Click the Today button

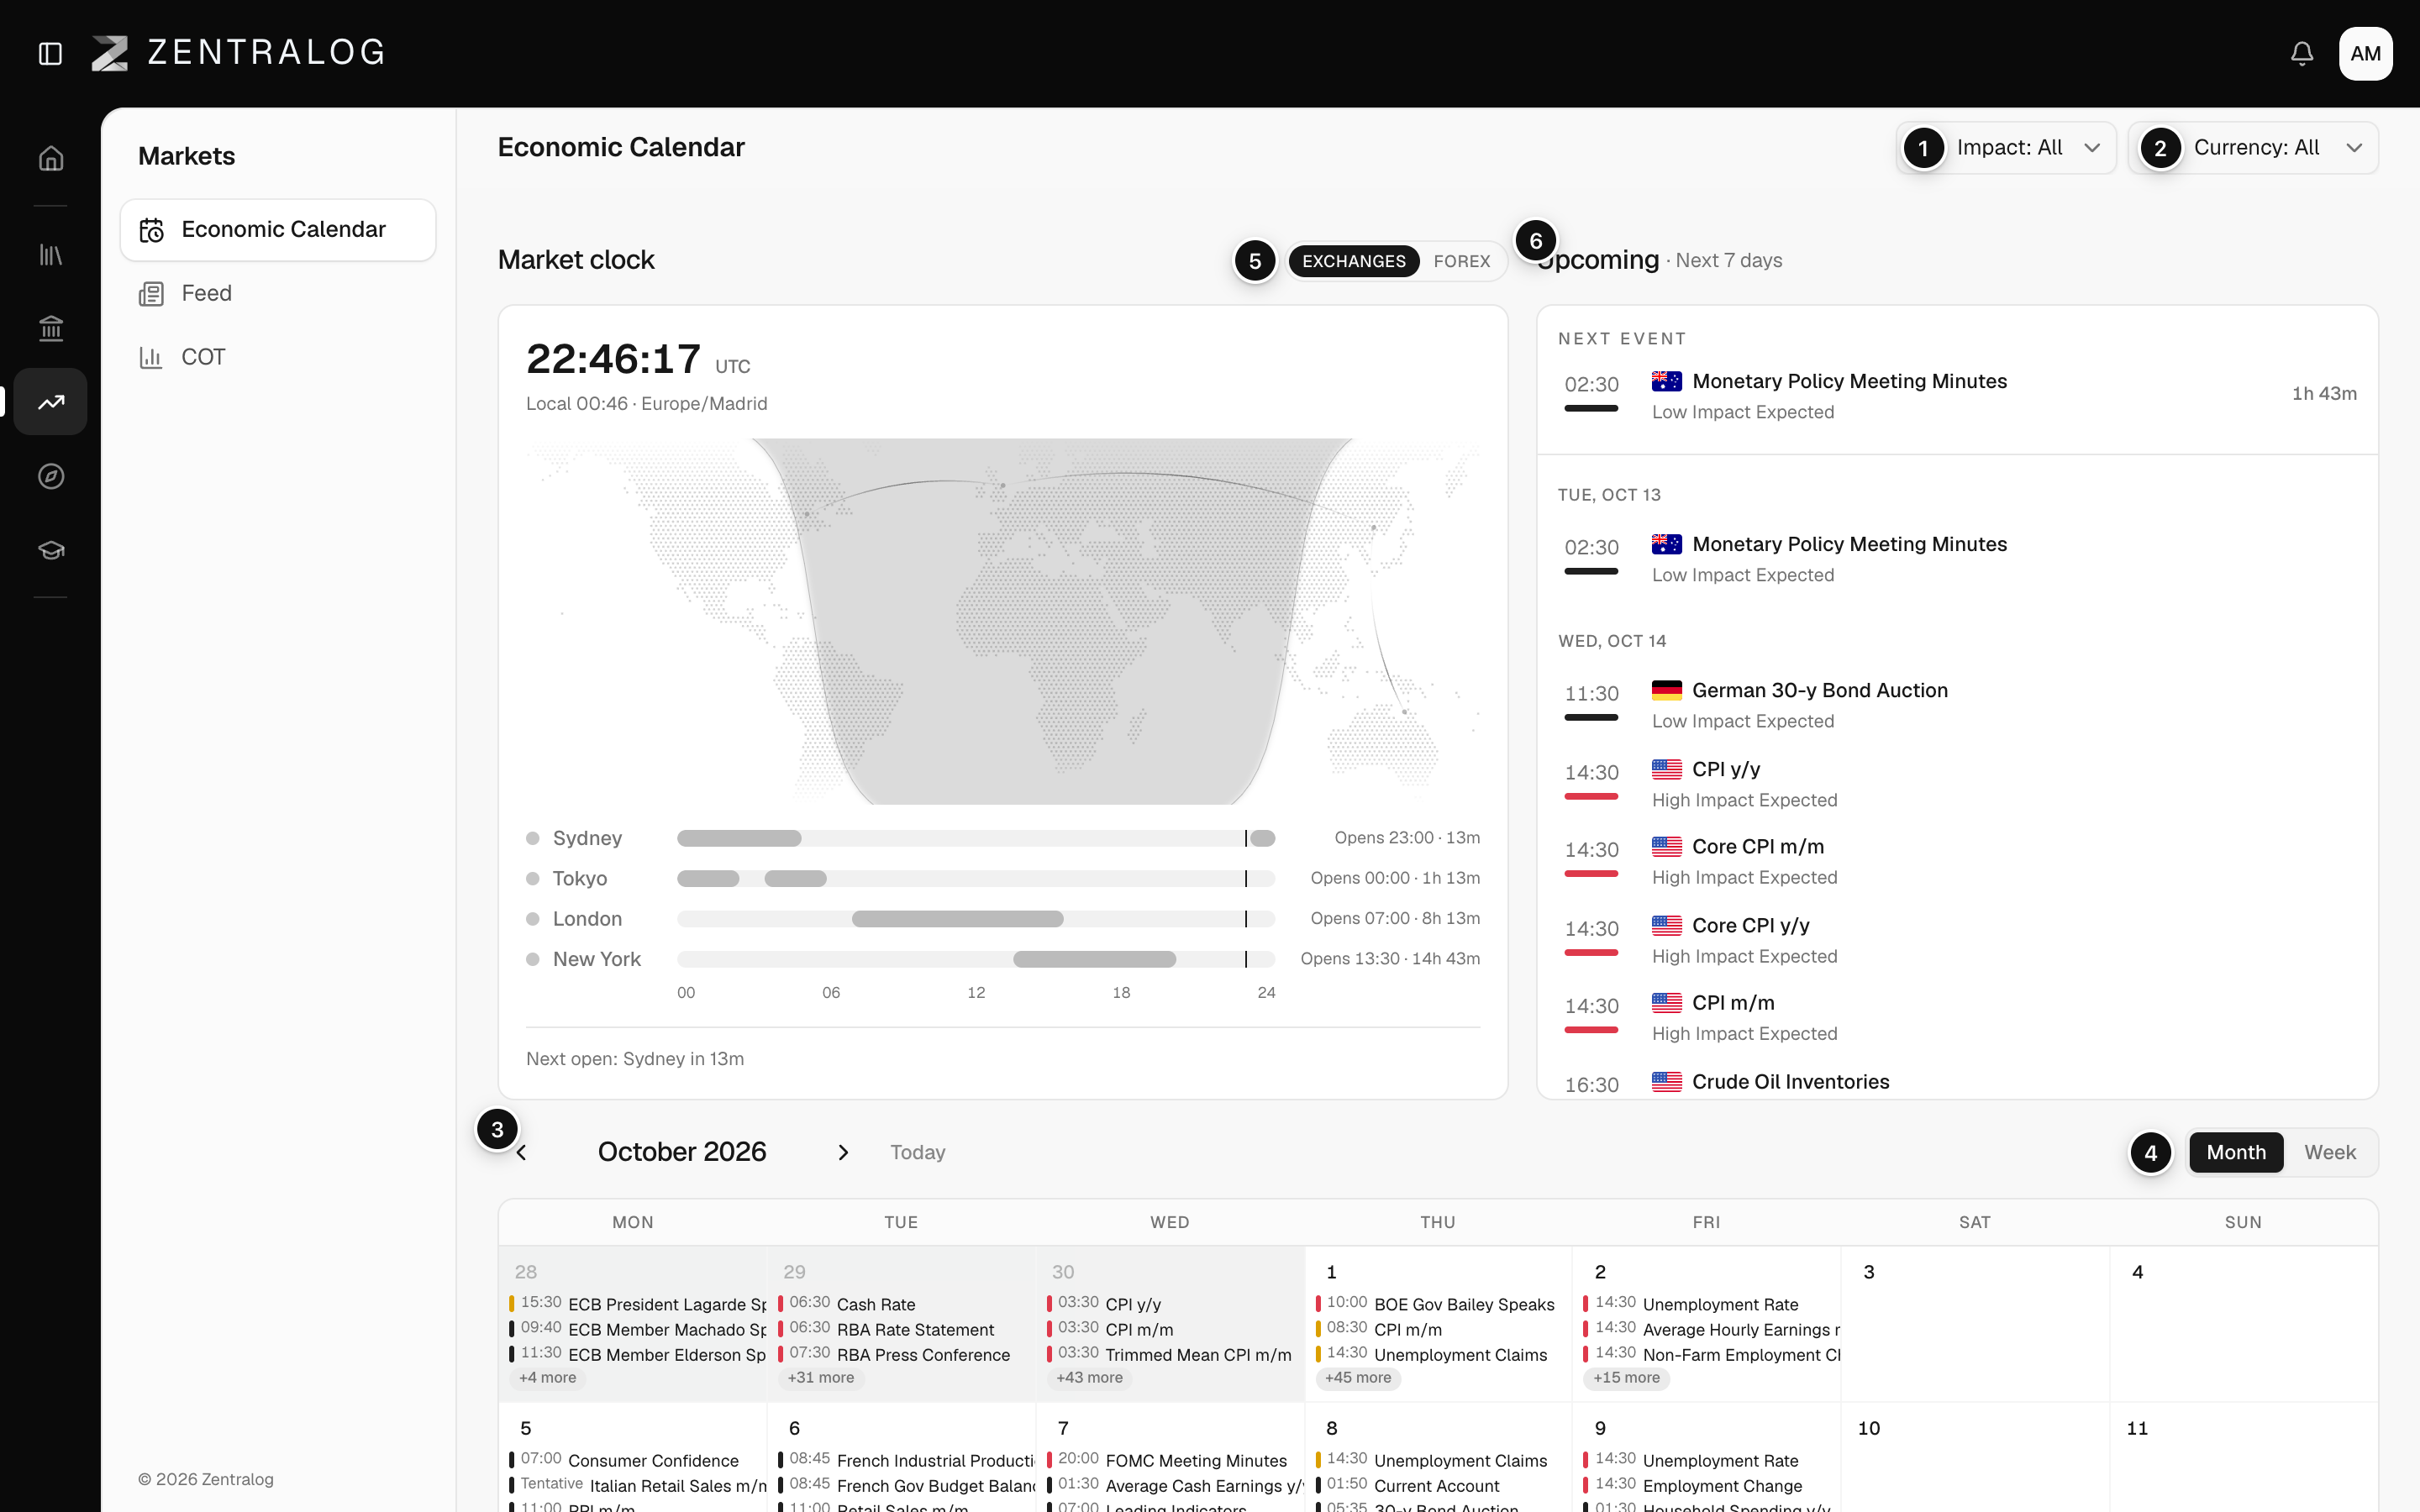click(917, 1153)
